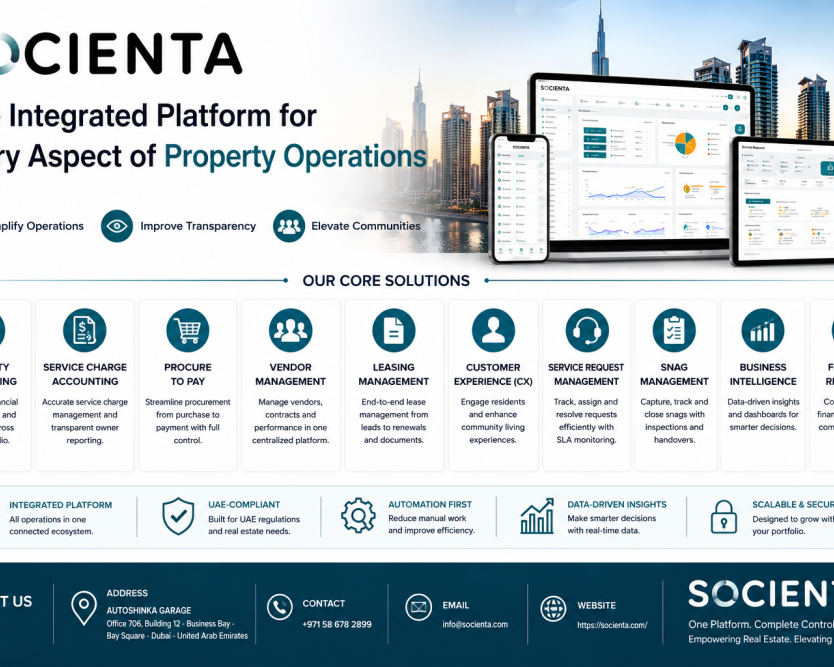
Task: Click text 'SLA monitoring.'
Action: (x=587, y=440)
